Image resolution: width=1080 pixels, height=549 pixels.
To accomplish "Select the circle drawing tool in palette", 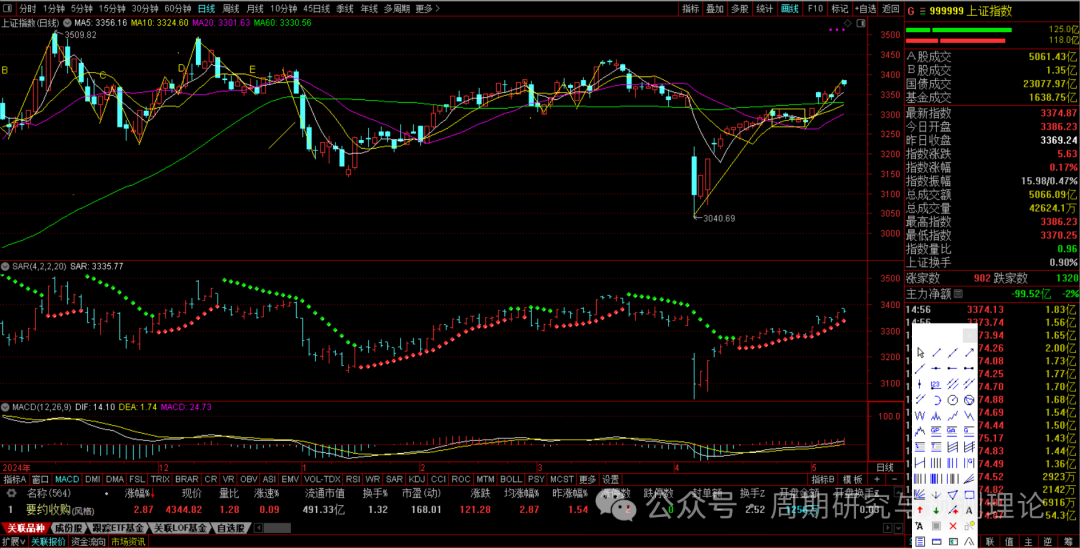I will 953,400.
